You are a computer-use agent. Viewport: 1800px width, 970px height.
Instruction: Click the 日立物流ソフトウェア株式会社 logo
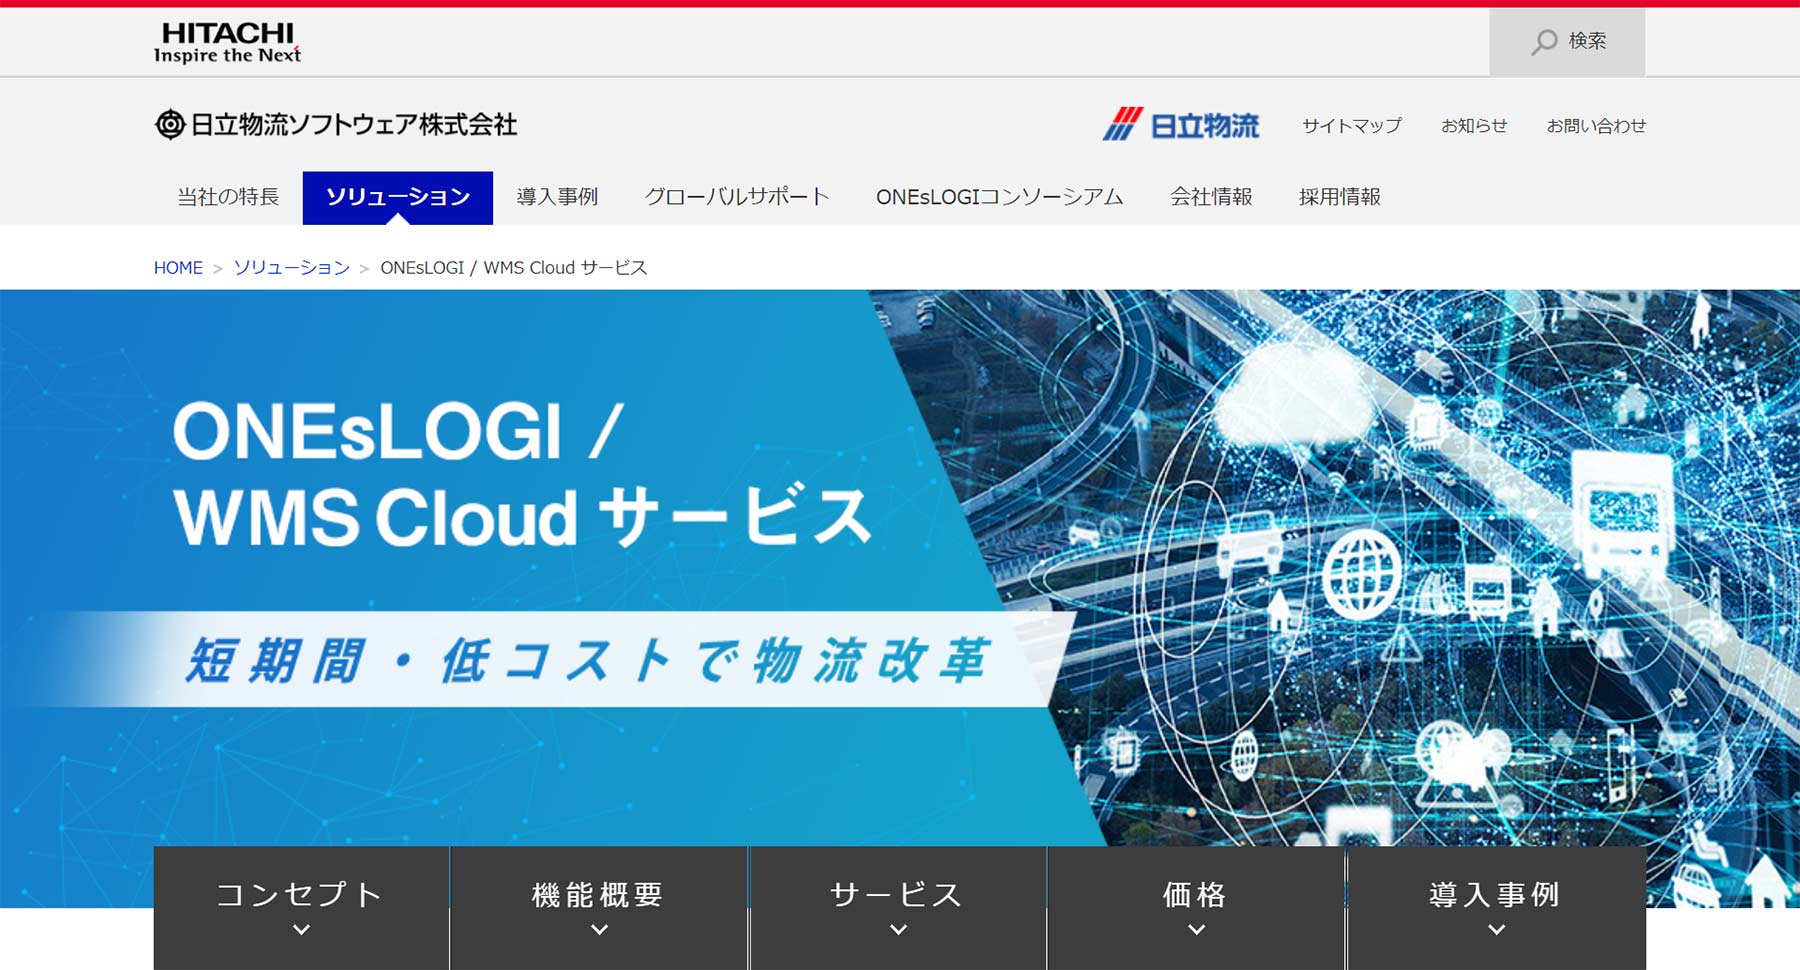336,124
